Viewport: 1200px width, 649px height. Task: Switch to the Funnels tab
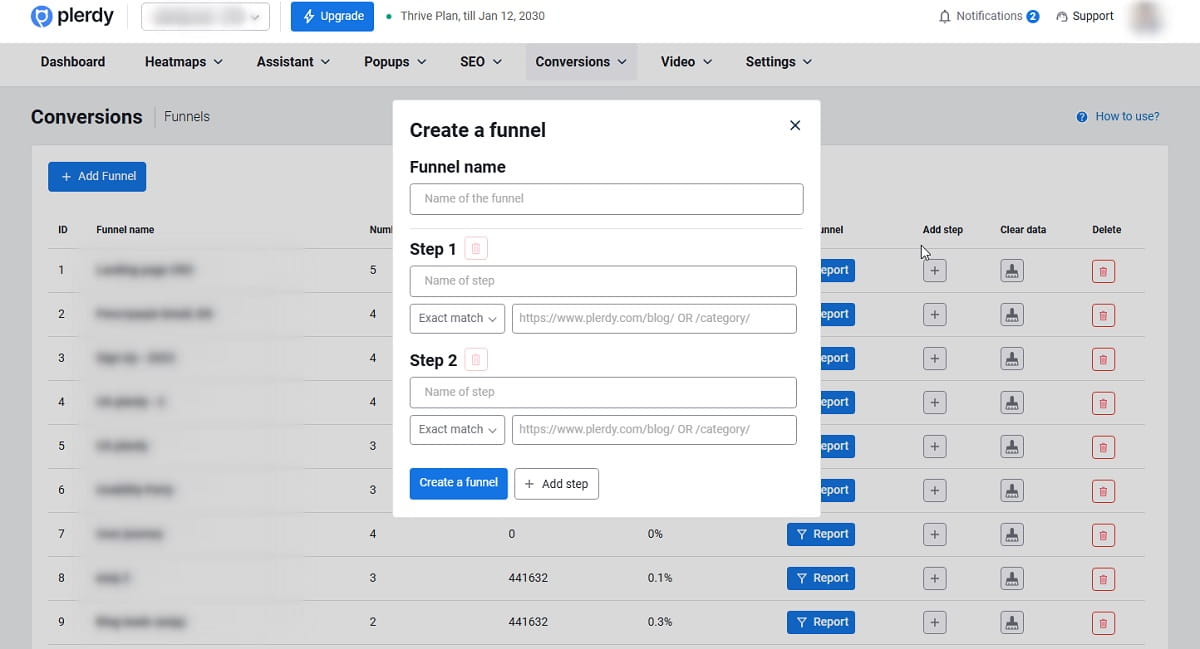pyautogui.click(x=186, y=116)
